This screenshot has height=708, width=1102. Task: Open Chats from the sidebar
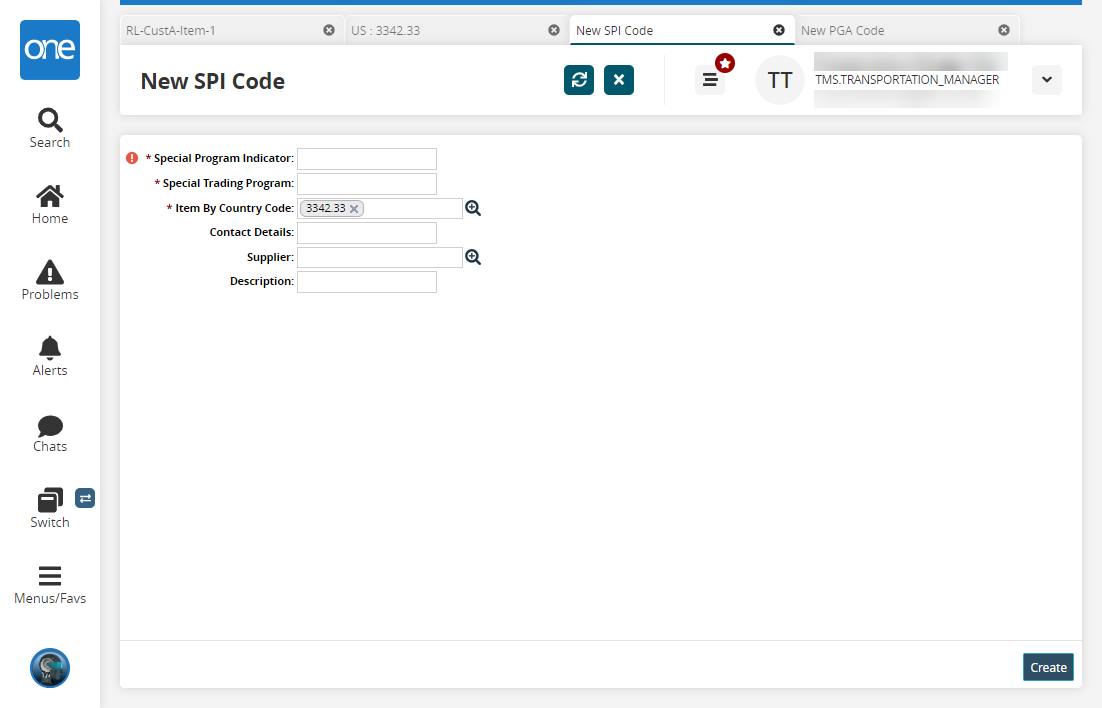pyautogui.click(x=50, y=433)
